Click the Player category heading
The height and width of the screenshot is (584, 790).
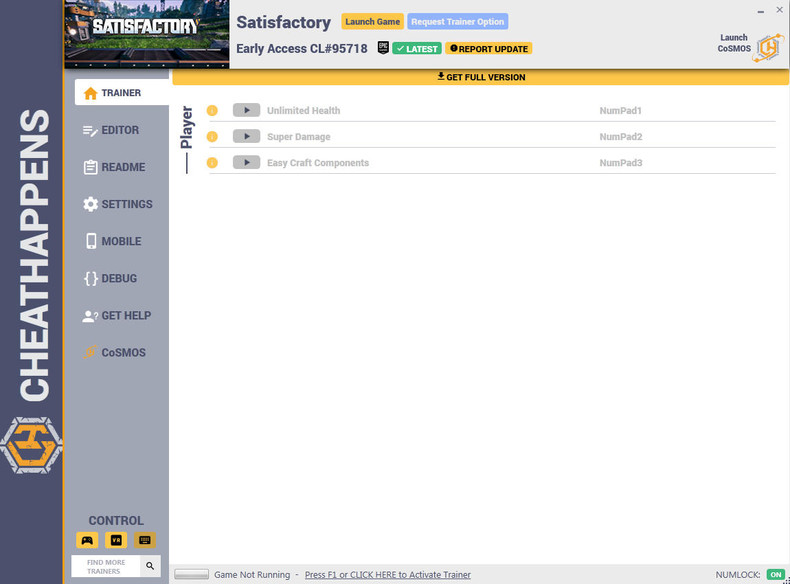186,127
